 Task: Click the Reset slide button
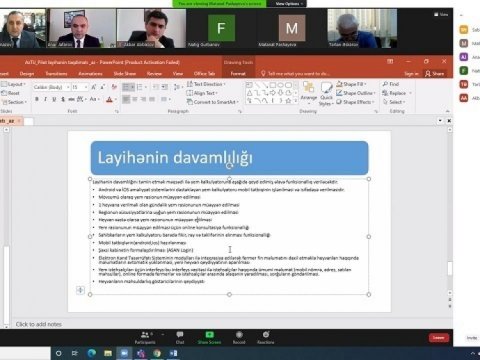coord(11,93)
